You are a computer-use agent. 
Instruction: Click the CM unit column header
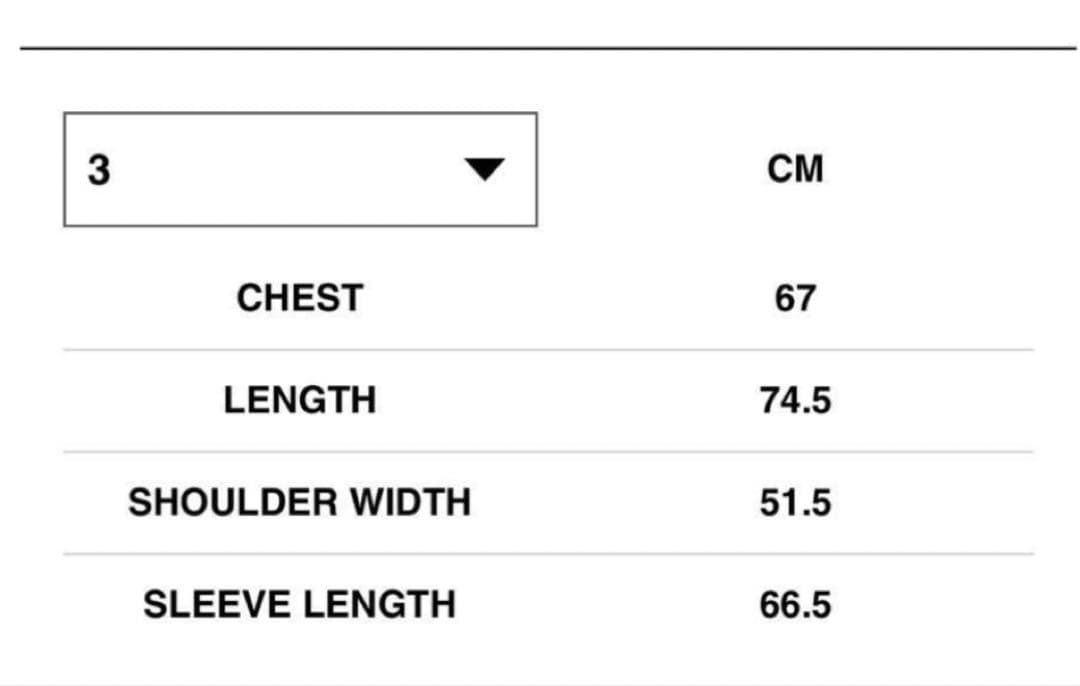click(x=795, y=169)
